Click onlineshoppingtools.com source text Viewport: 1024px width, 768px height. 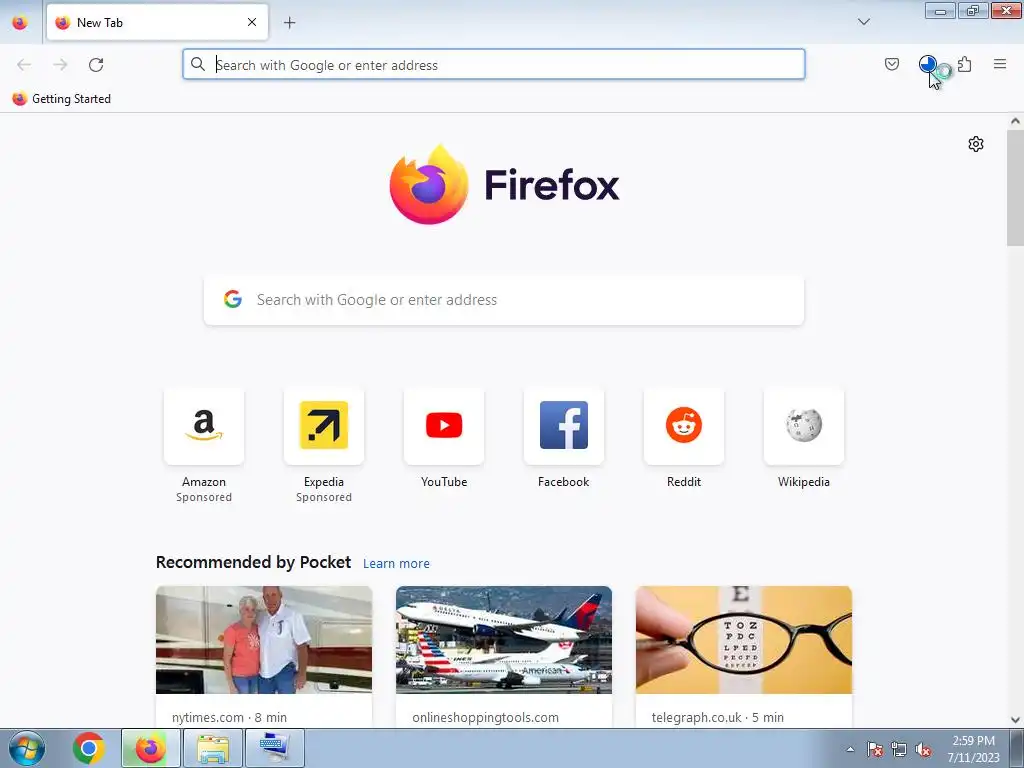pyautogui.click(x=485, y=717)
